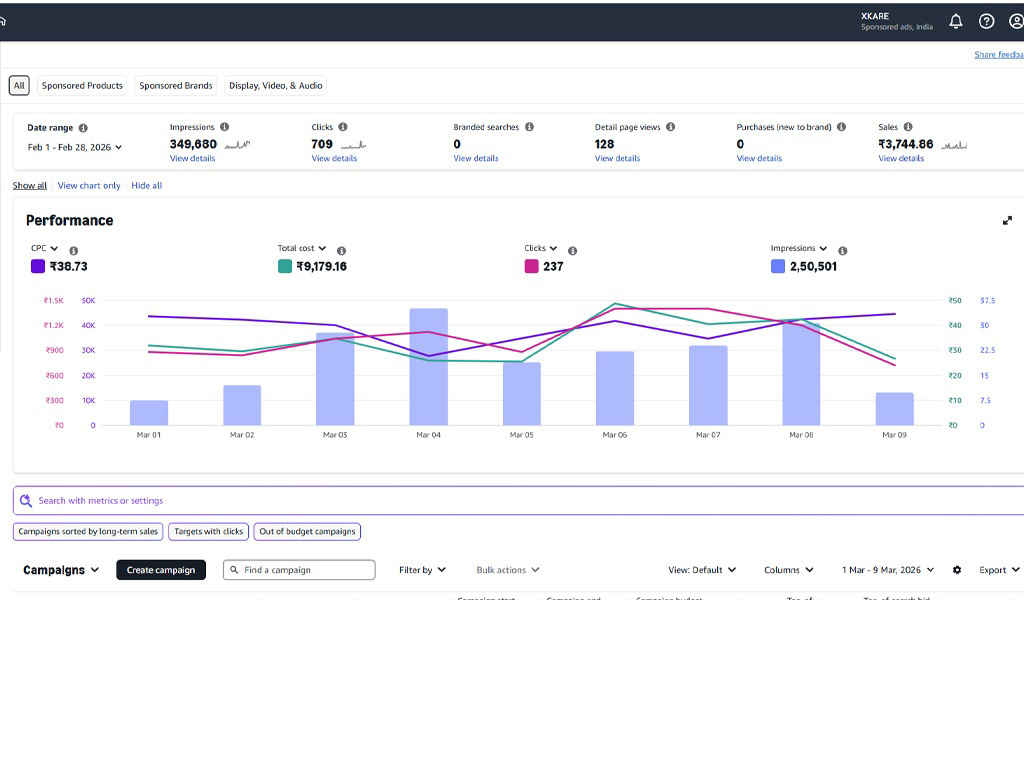Image resolution: width=1024 pixels, height=768 pixels.
Task: Click the Create campaign button
Action: pos(161,570)
